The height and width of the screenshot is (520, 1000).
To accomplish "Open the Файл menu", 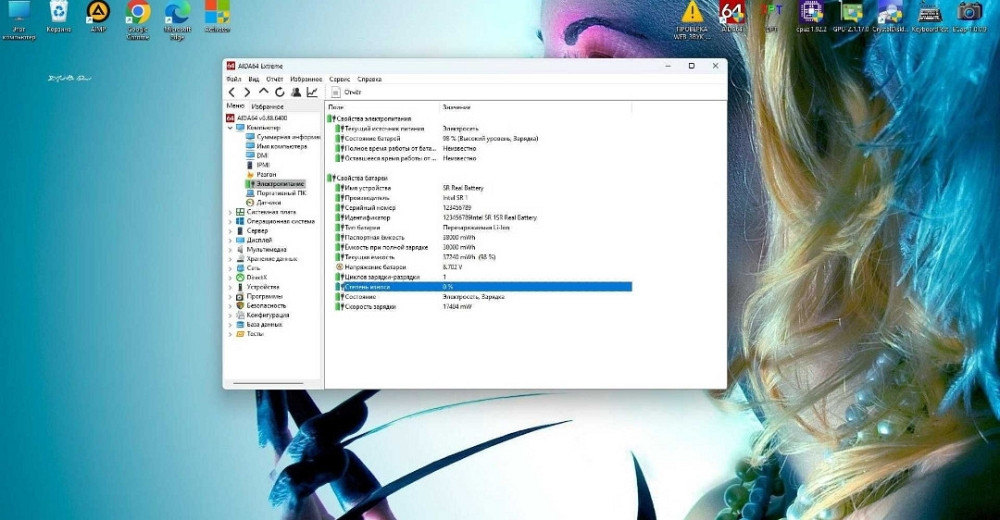I will pos(233,78).
